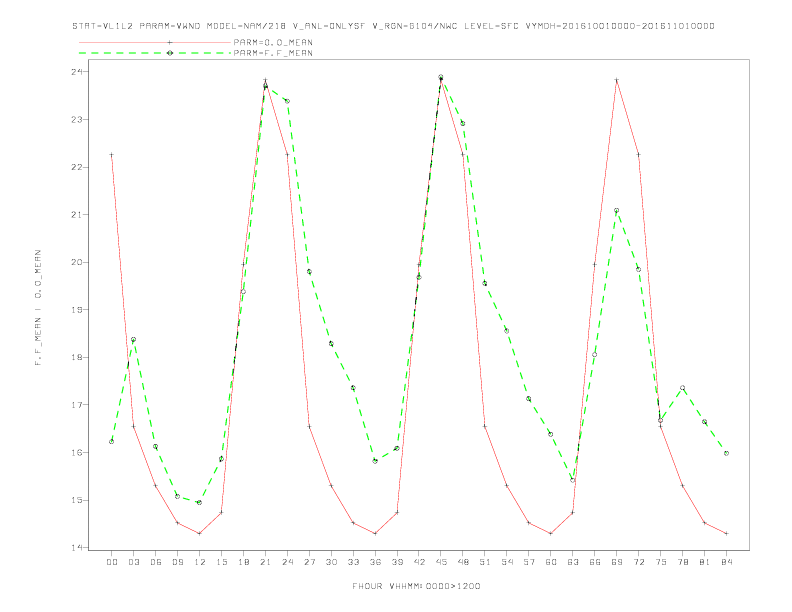
Task: Click y-axis tick label 24
Action: click(76, 72)
